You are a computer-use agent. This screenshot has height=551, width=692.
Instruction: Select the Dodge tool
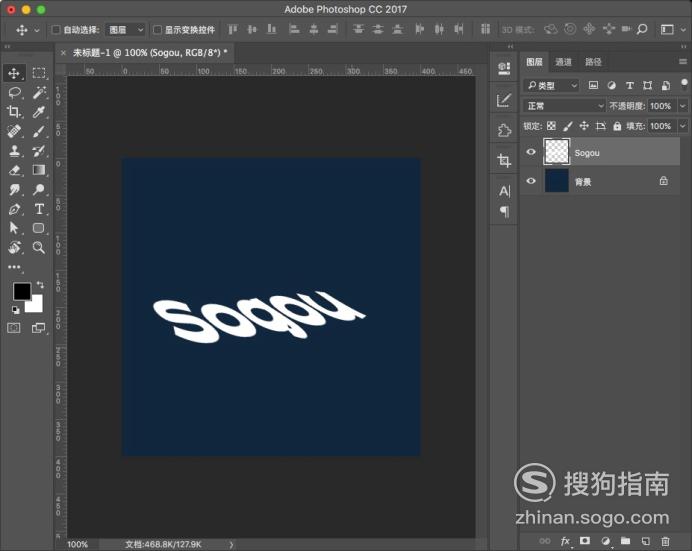pos(39,190)
